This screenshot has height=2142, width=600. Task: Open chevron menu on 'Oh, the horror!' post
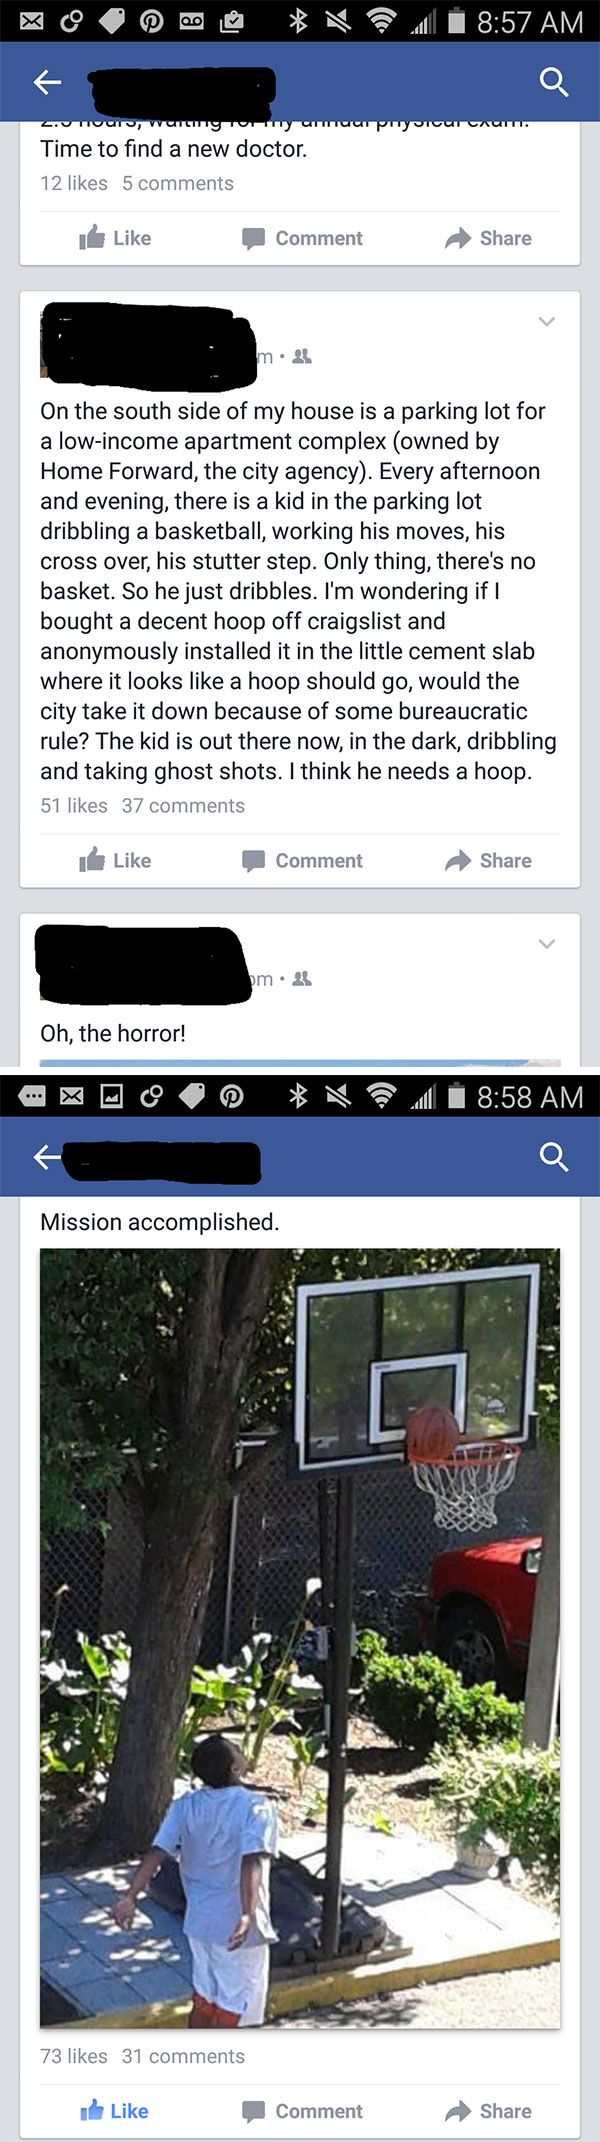pos(546,943)
